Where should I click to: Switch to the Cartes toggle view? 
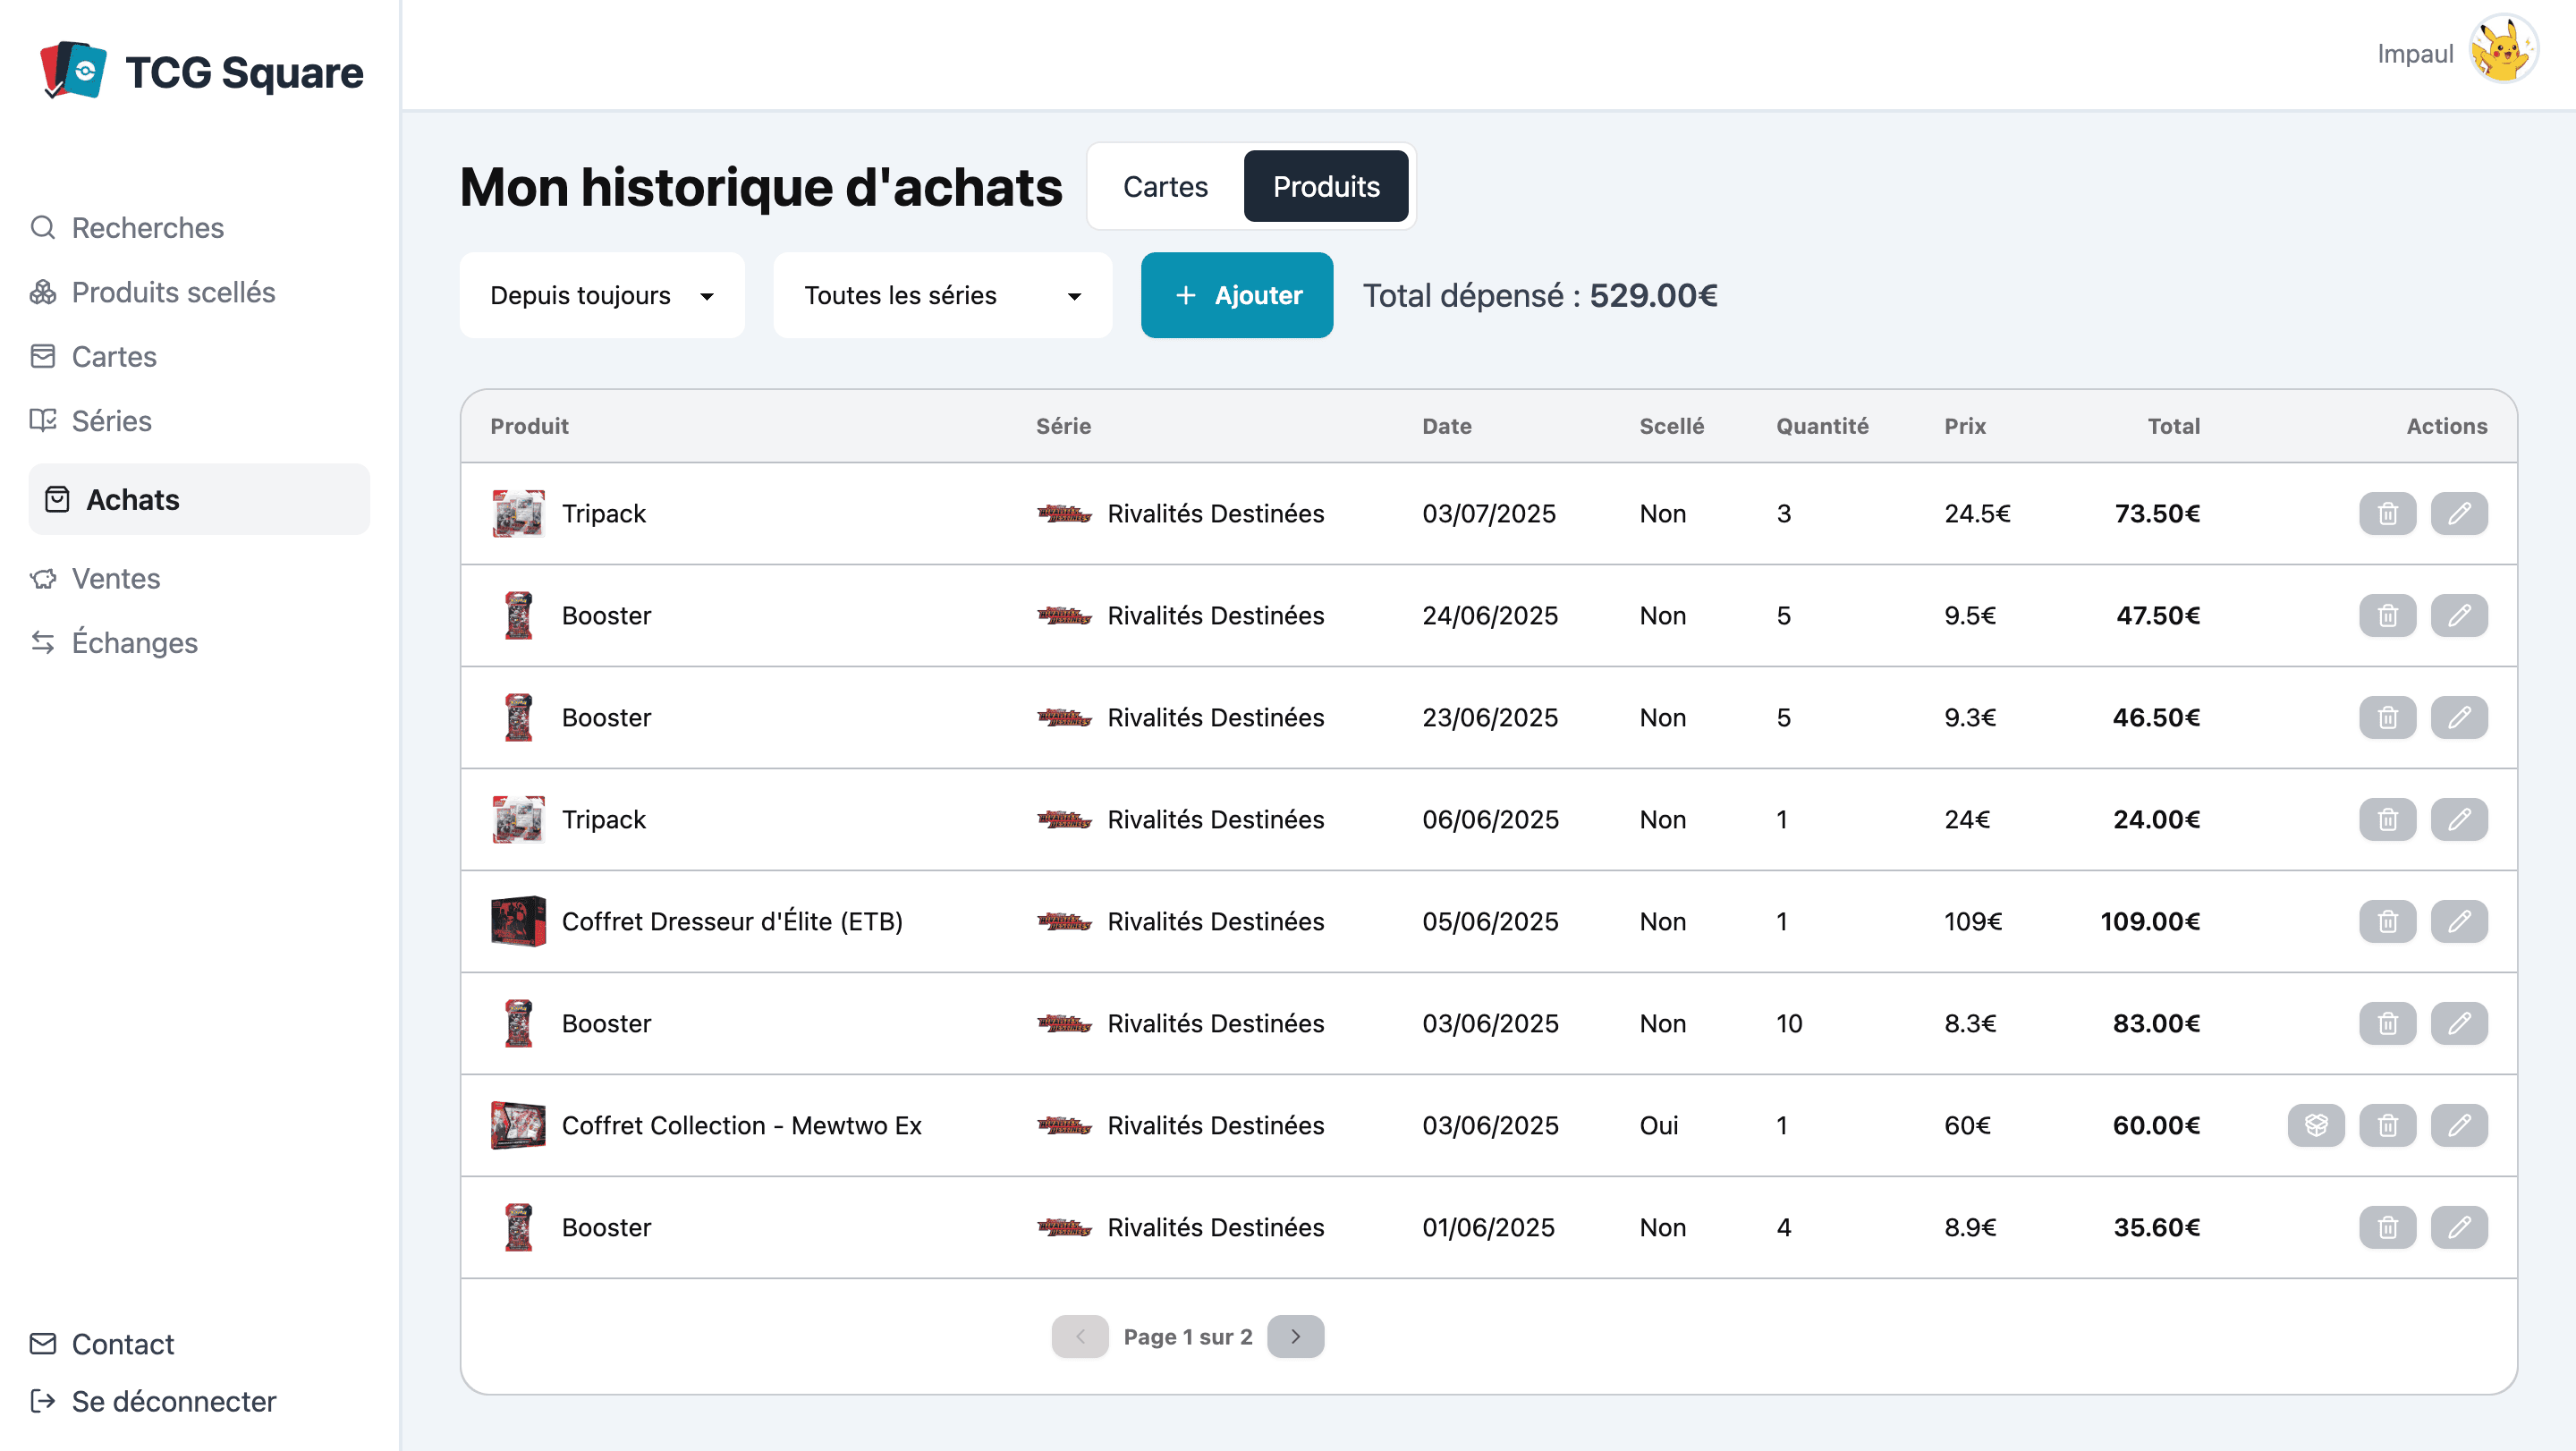point(1165,187)
